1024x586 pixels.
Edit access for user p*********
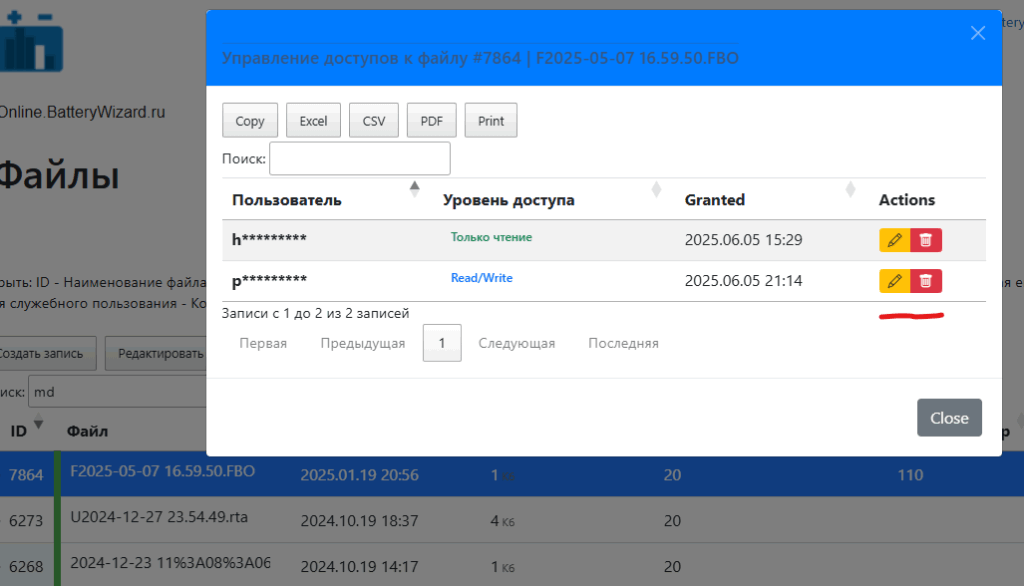(894, 281)
